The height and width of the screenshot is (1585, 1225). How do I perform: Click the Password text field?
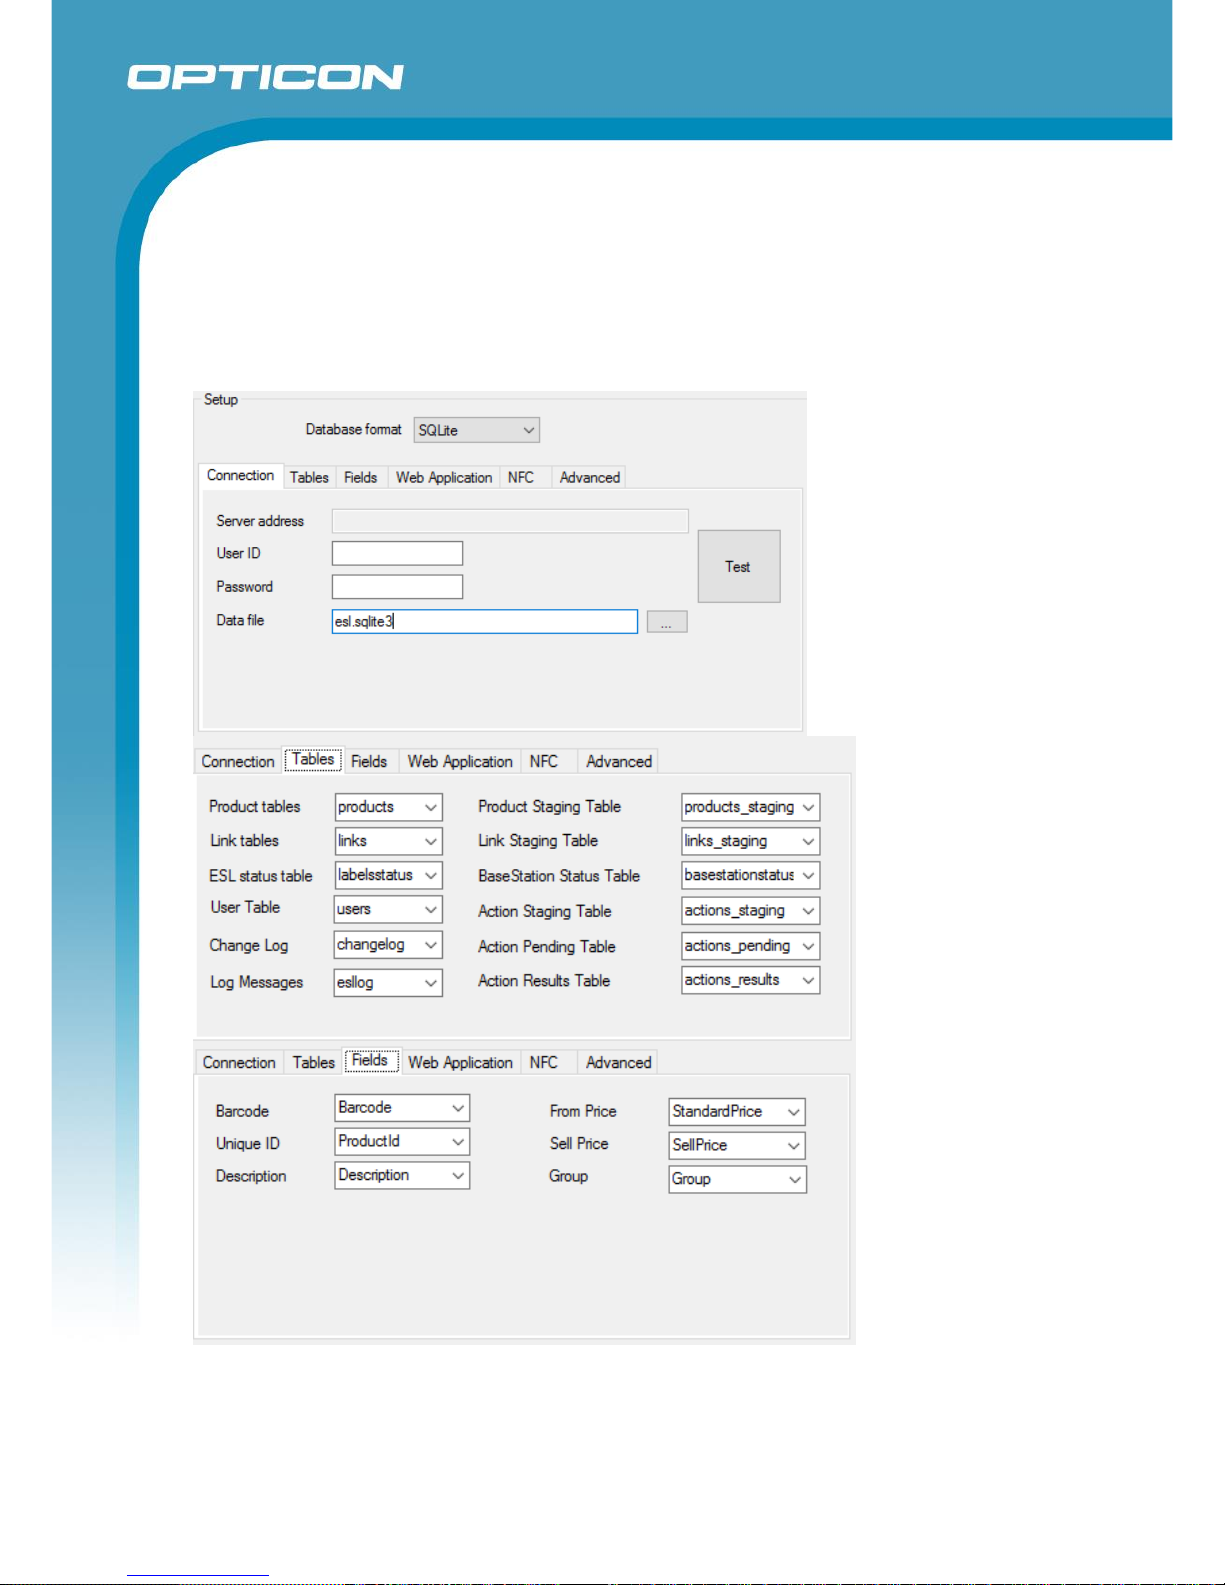click(x=397, y=587)
